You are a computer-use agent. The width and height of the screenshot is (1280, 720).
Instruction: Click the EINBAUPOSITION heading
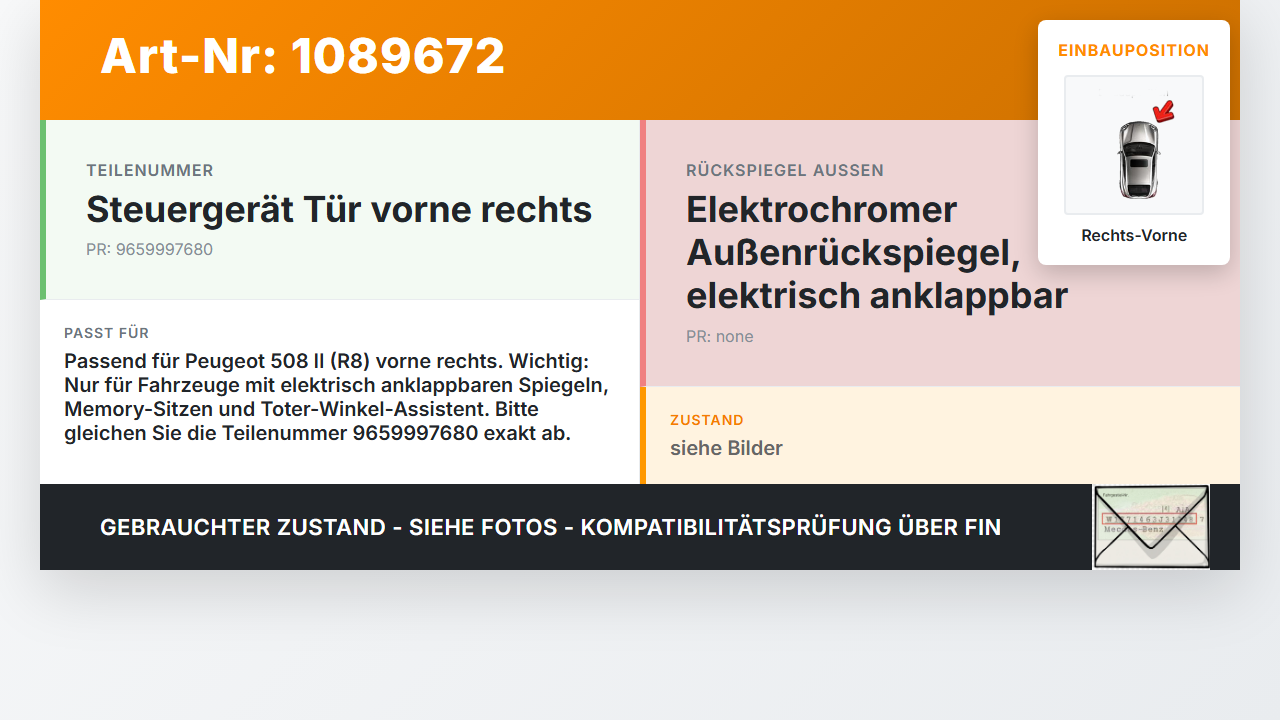(x=1134, y=50)
